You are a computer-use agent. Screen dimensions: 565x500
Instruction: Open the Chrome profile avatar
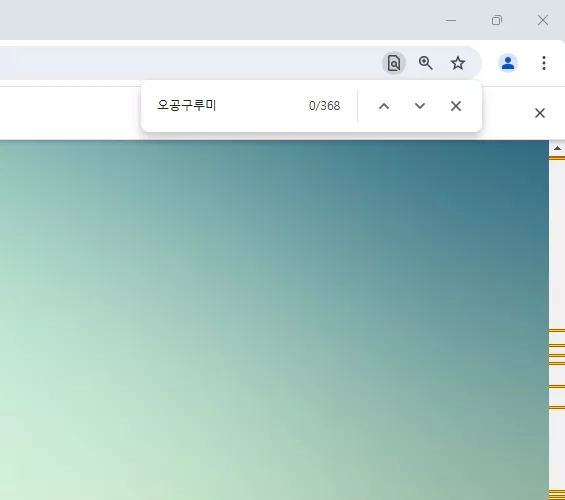point(508,63)
